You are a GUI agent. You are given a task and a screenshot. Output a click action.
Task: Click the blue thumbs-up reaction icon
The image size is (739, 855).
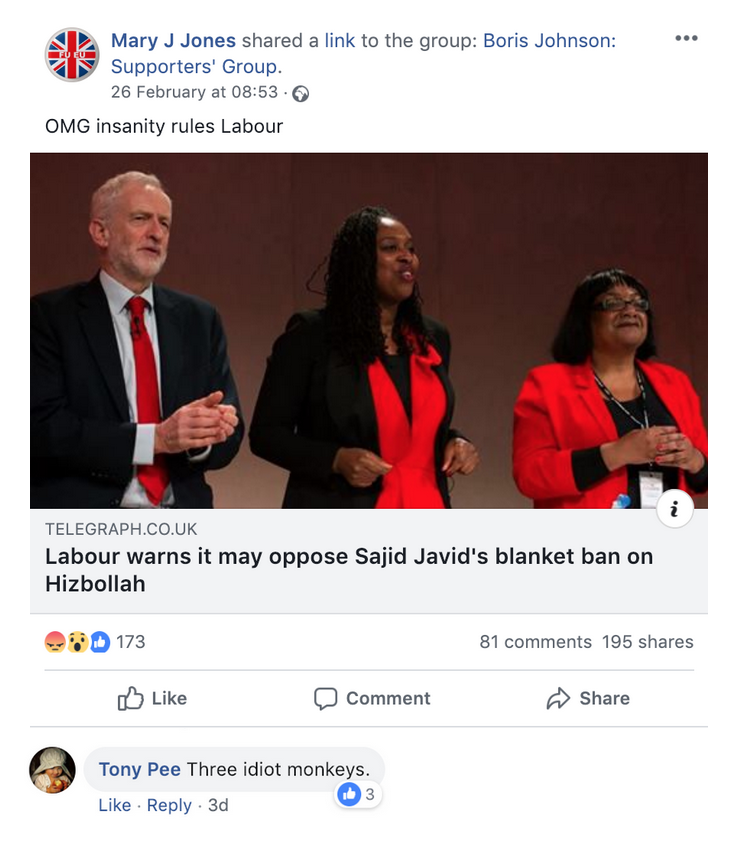[x=100, y=642]
